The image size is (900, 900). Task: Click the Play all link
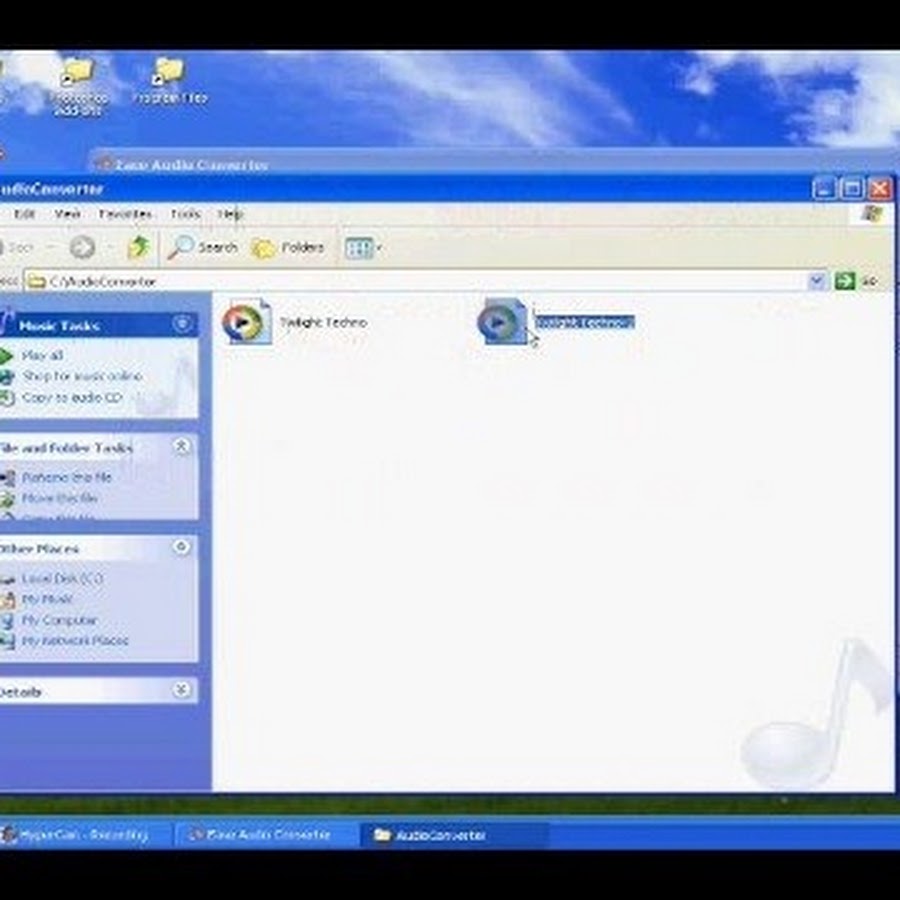42,355
